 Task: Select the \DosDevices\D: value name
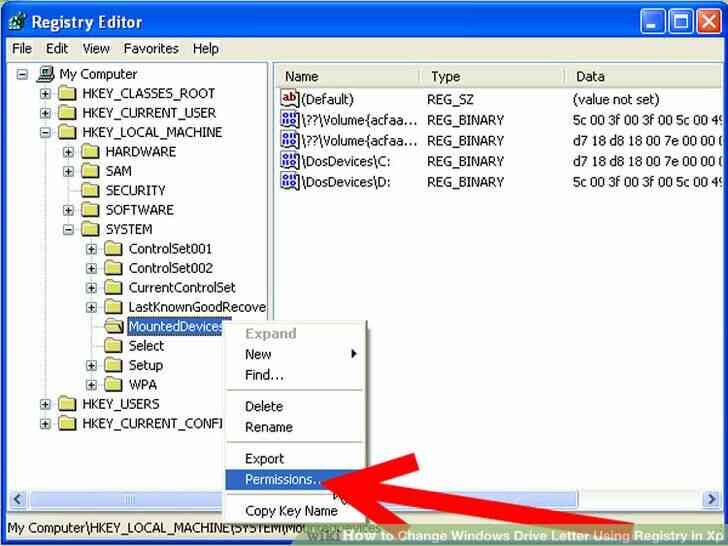point(346,182)
